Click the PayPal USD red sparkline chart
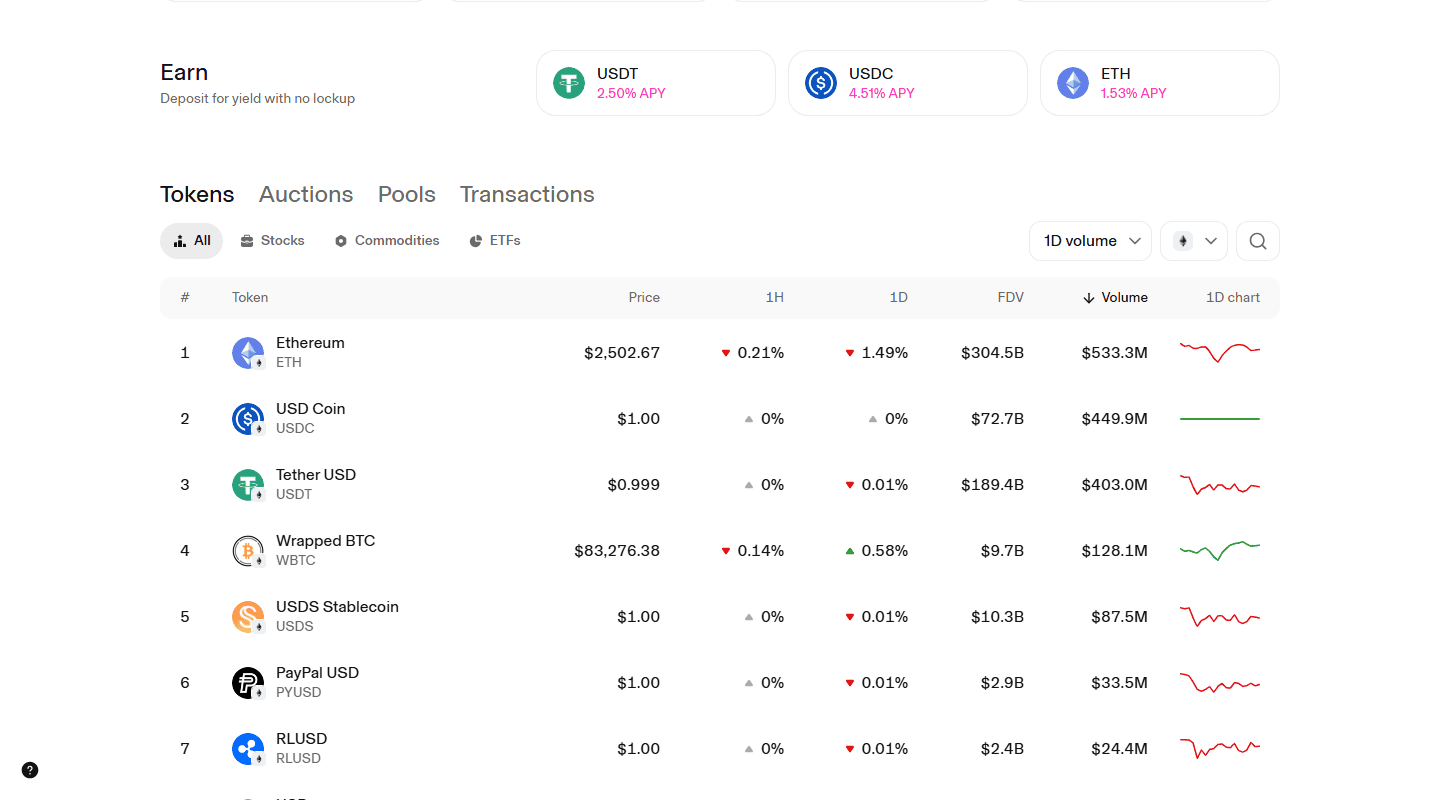Screen dimensions: 1440x800 pyautogui.click(x=1220, y=683)
